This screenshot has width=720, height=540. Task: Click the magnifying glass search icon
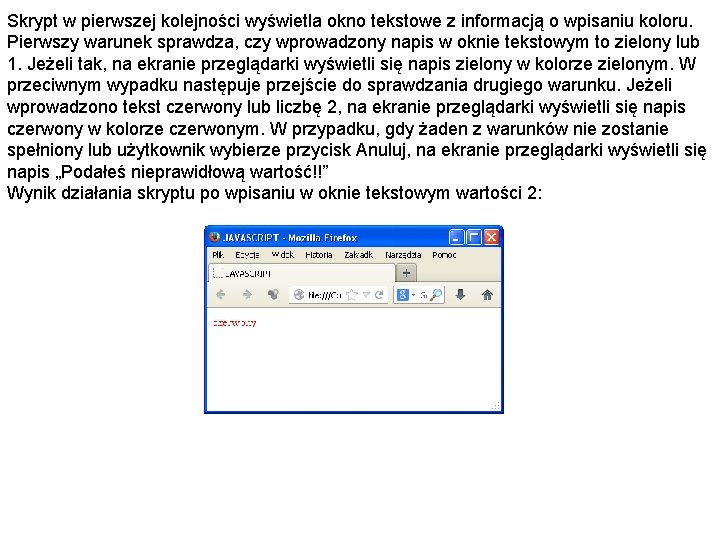click(x=436, y=294)
